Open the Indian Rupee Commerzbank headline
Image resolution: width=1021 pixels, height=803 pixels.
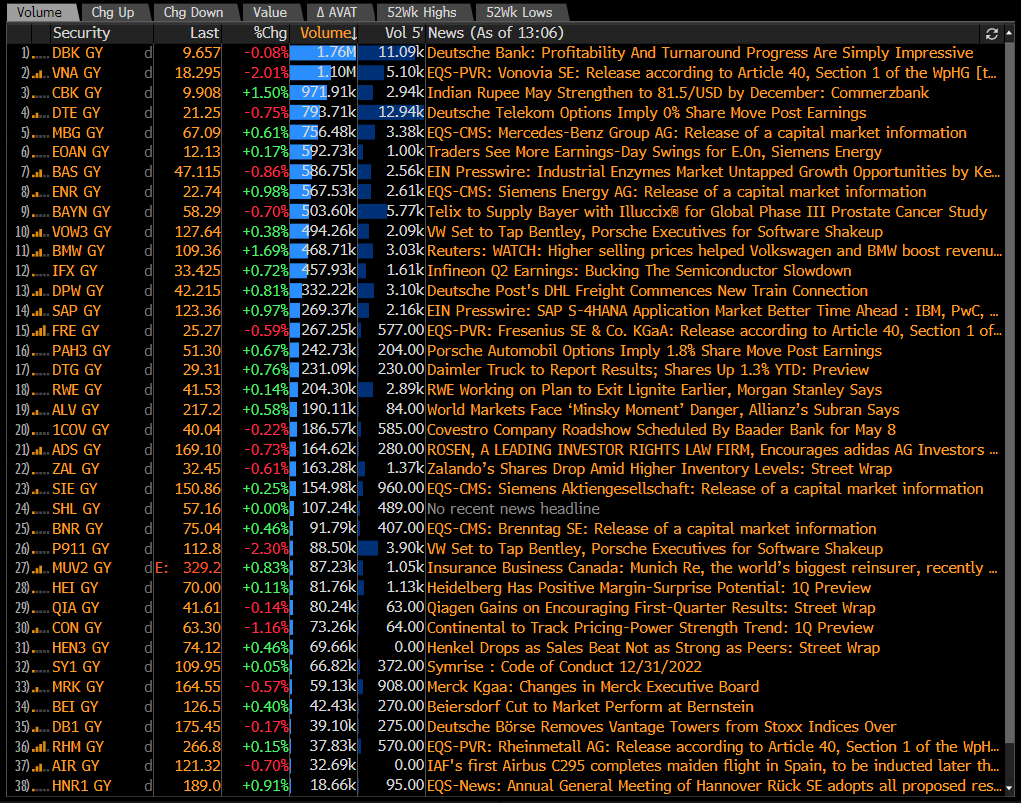pos(678,93)
